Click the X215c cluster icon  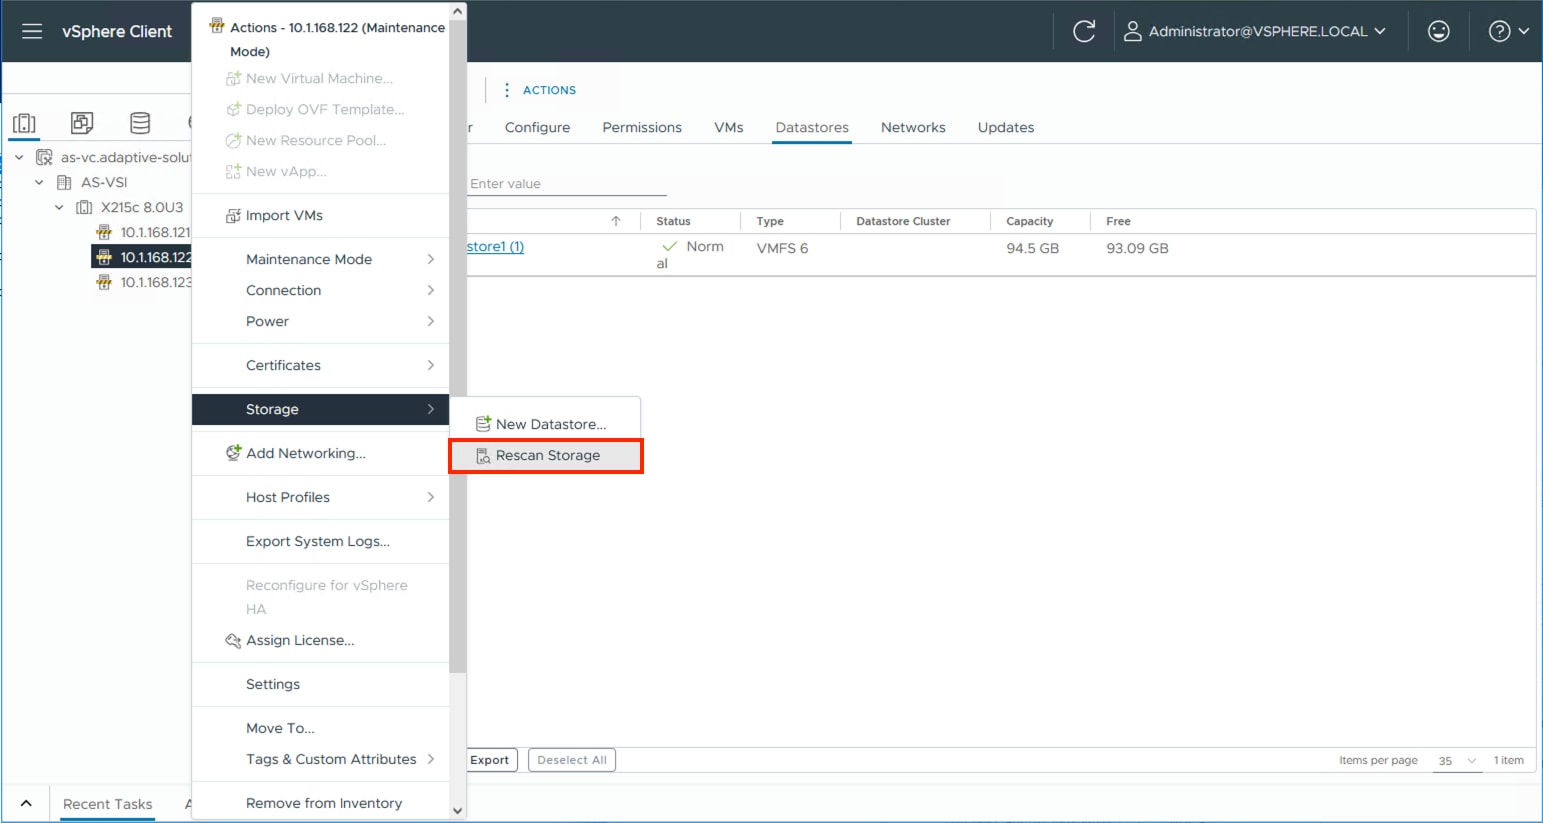pyautogui.click(x=84, y=207)
